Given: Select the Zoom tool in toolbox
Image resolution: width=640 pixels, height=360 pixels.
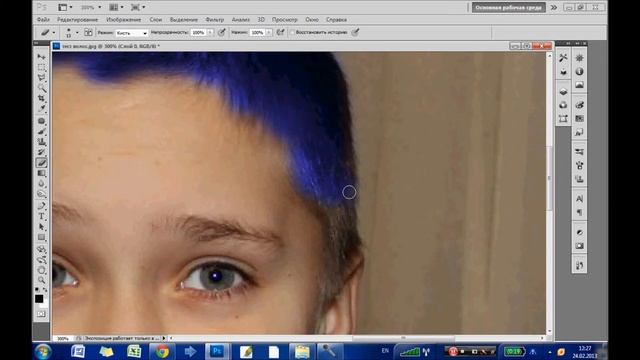Looking at the screenshot, I should click(x=41, y=280).
